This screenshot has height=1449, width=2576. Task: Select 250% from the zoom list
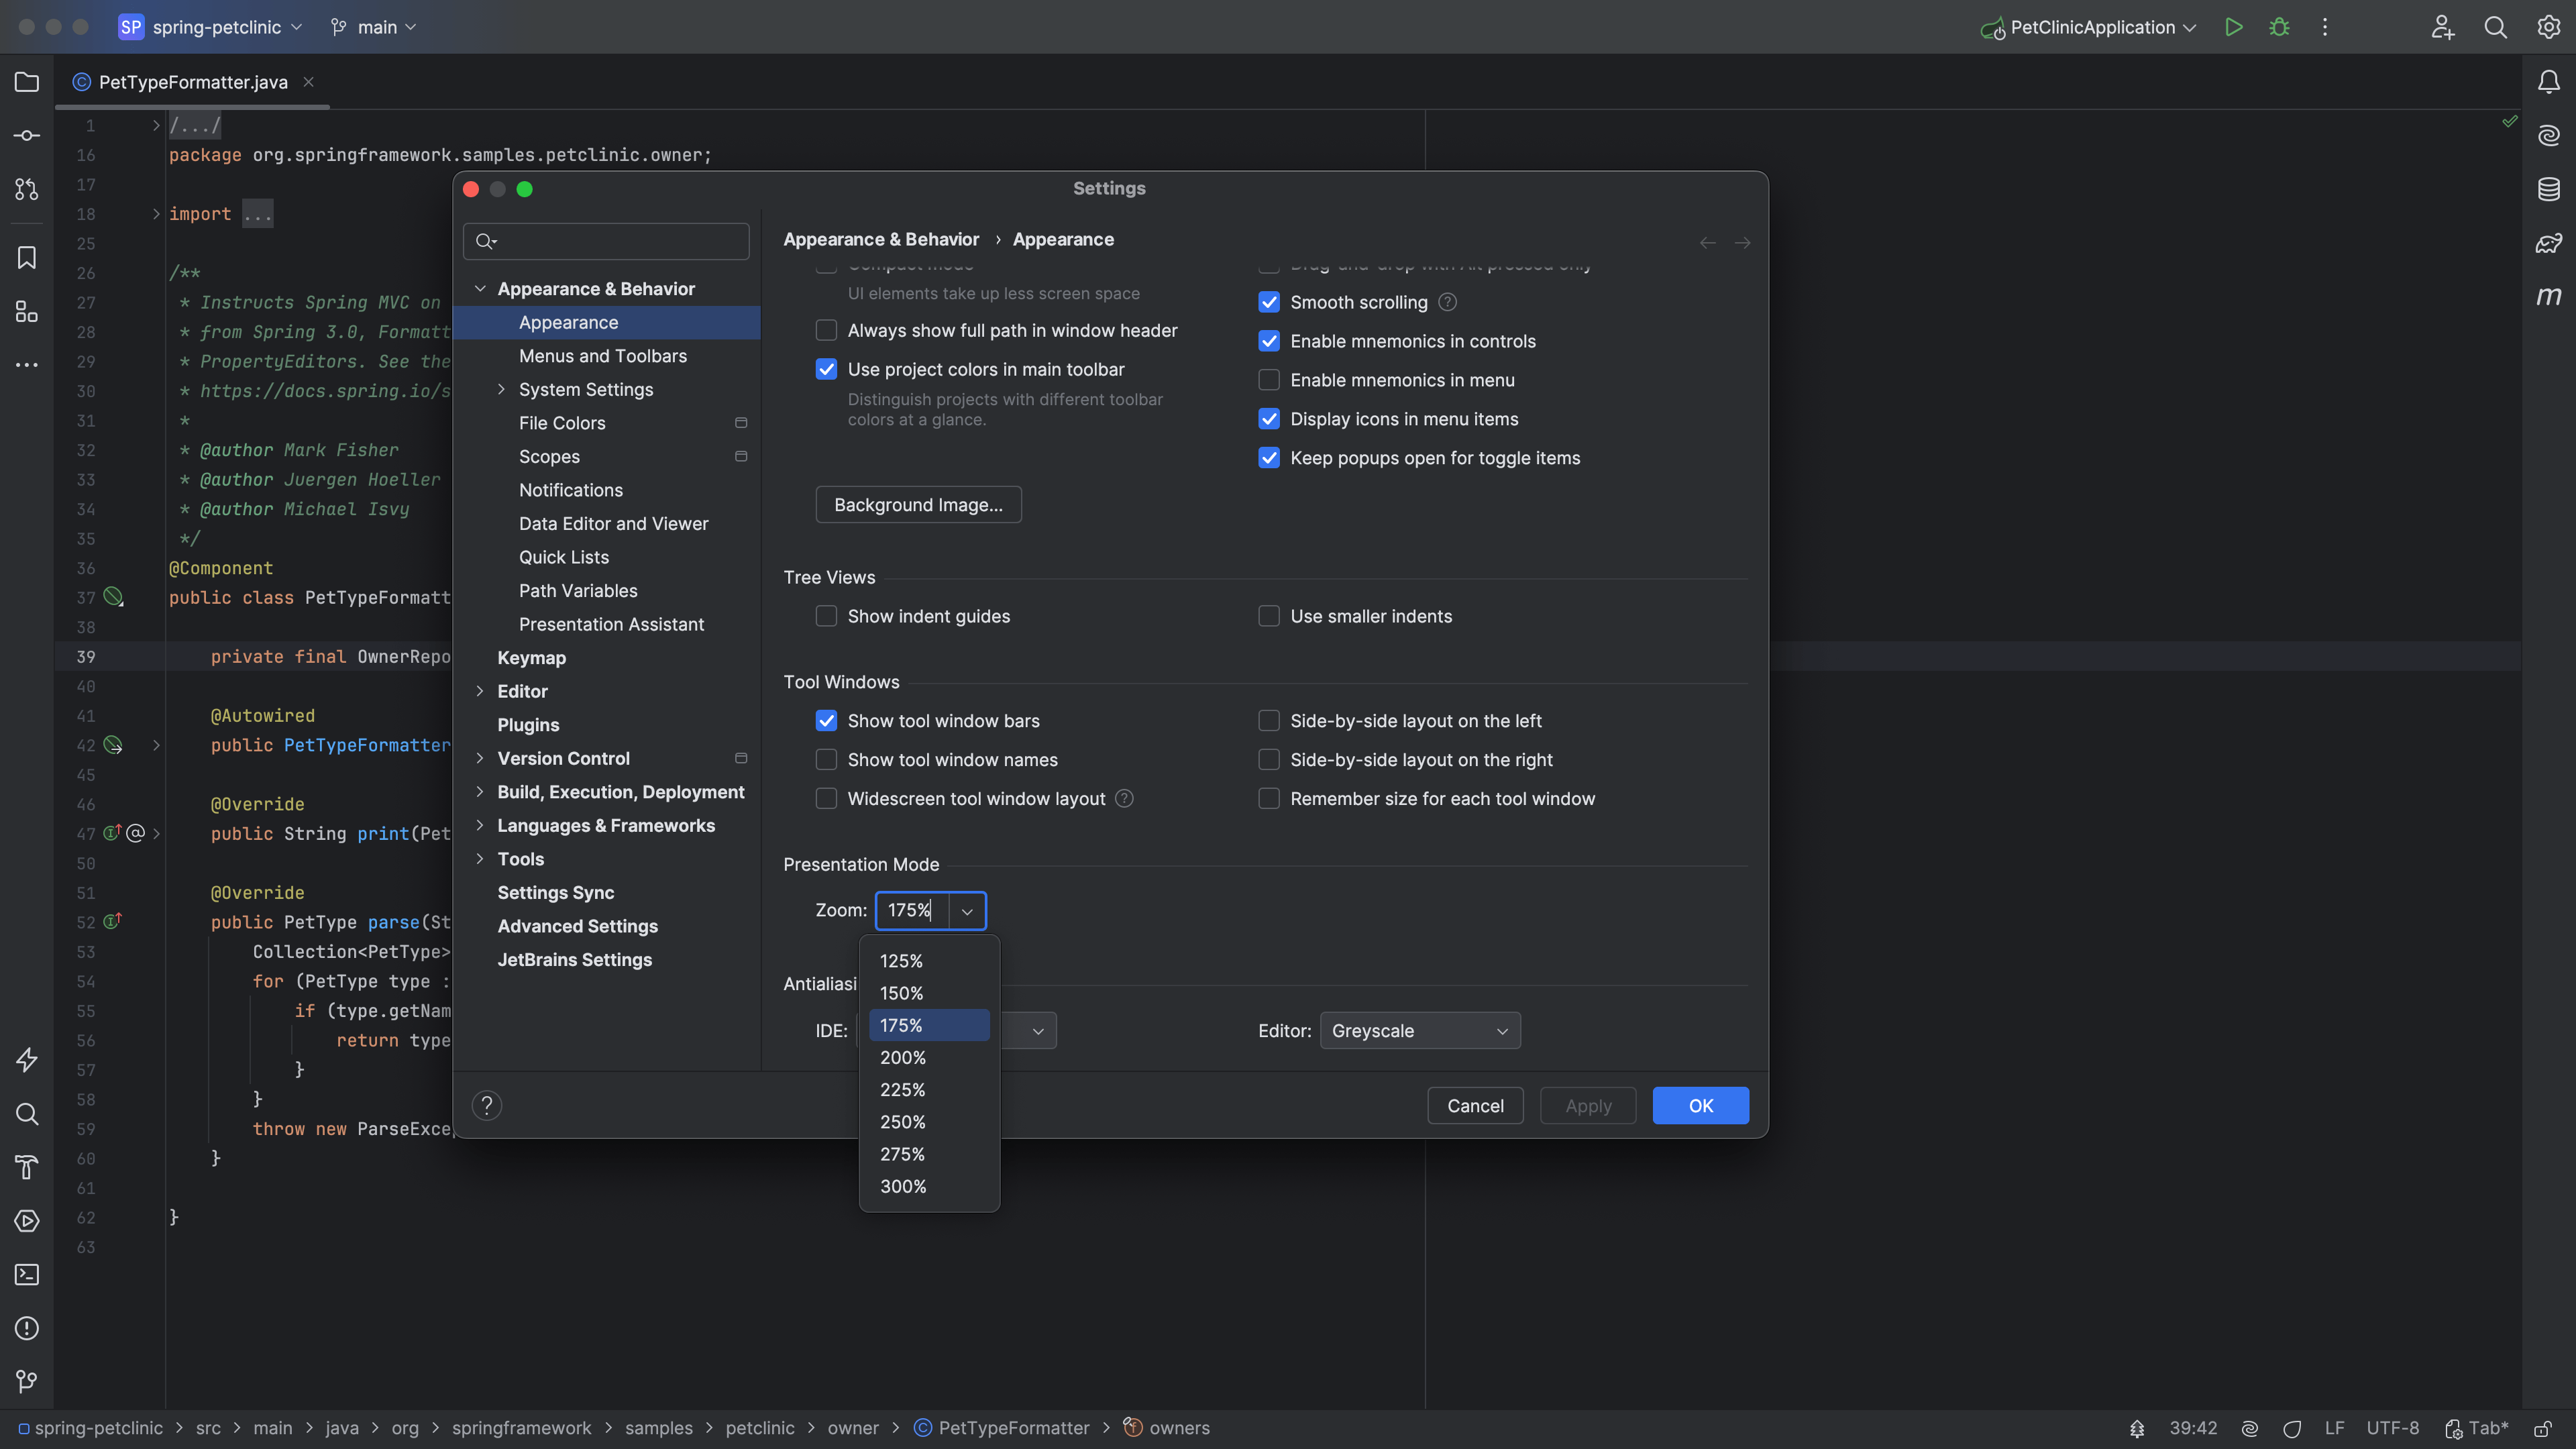click(x=902, y=1122)
